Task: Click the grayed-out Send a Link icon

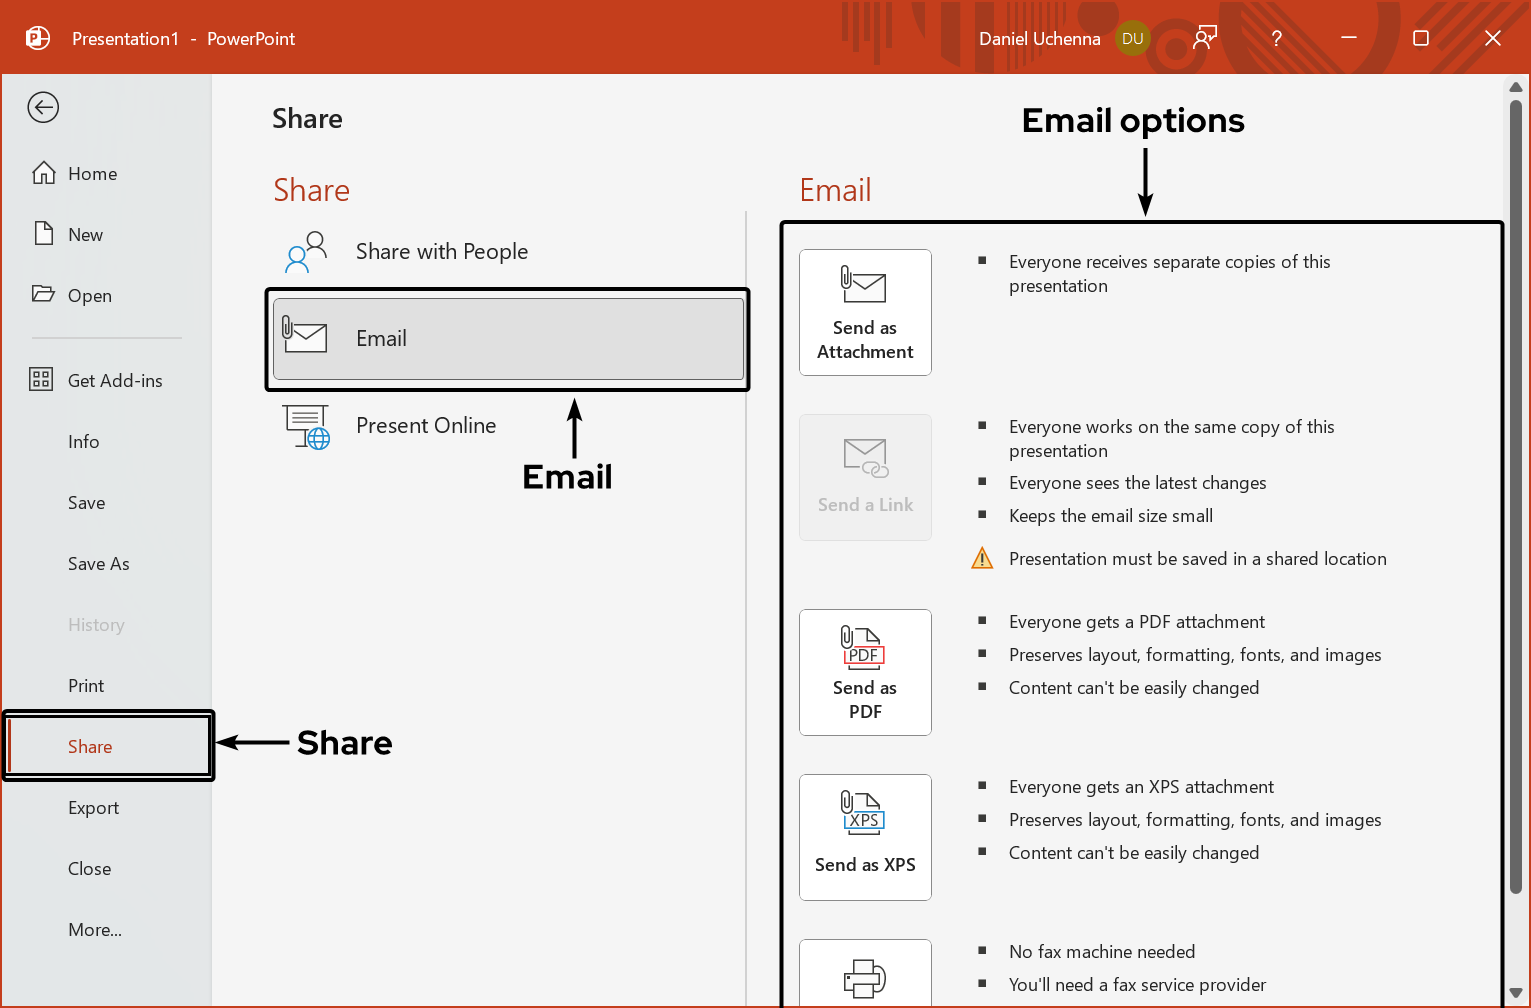Action: point(865,458)
